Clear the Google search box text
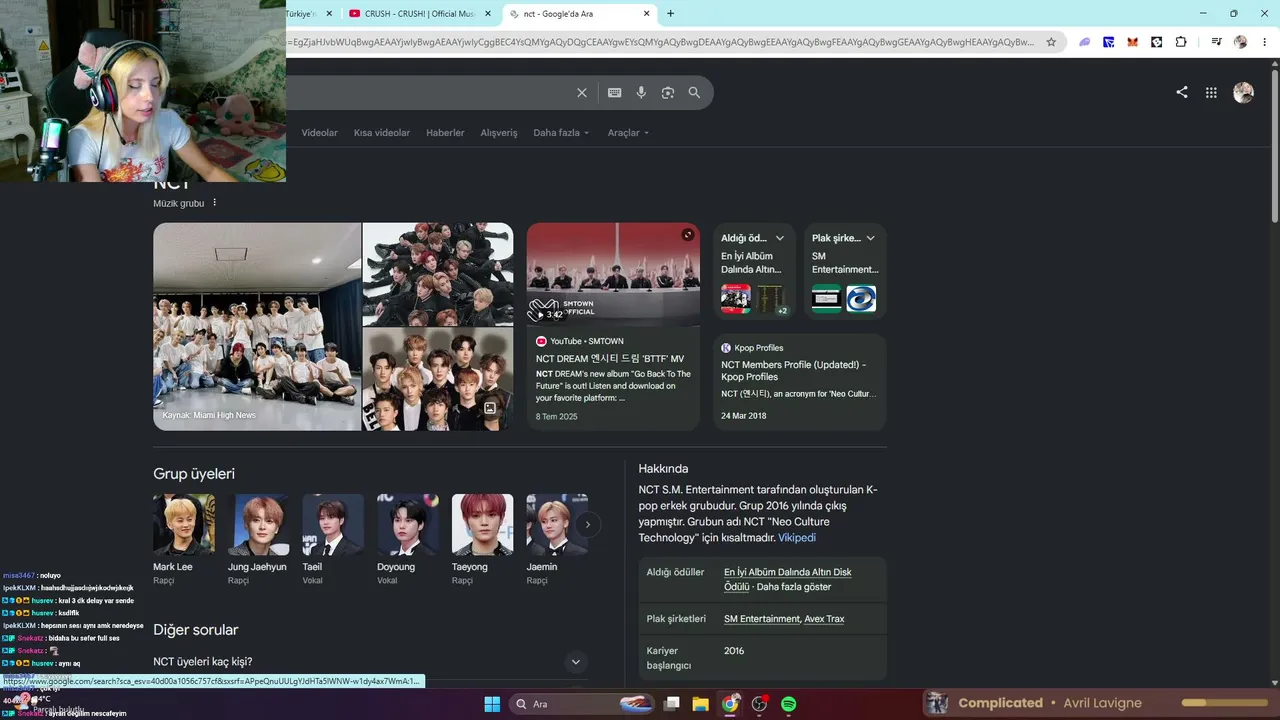This screenshot has height=720, width=1280. click(582, 93)
